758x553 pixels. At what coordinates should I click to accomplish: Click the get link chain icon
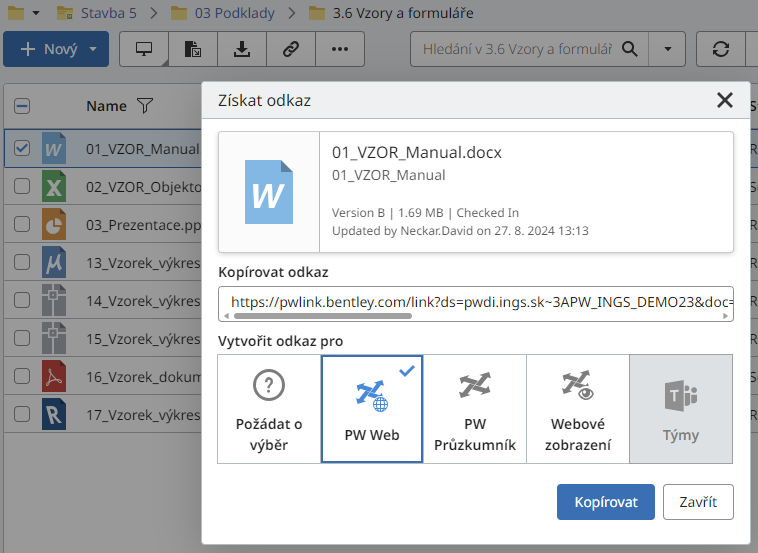click(291, 49)
